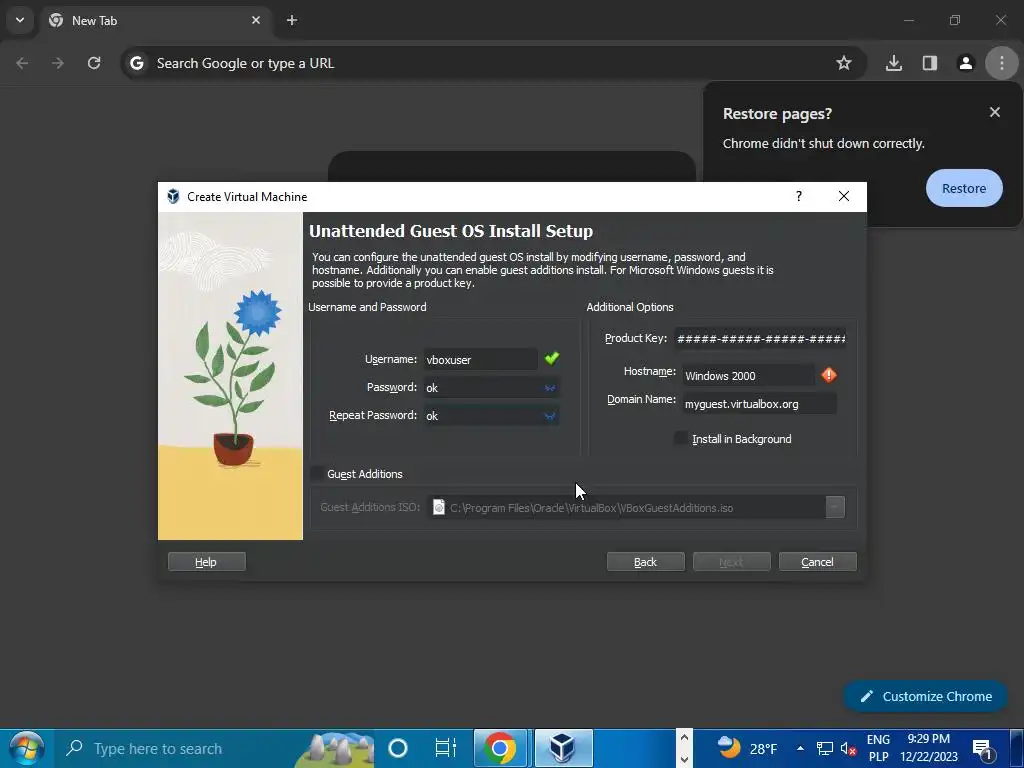Open notification center icon
This screenshot has width=1024, height=768.
click(x=983, y=748)
